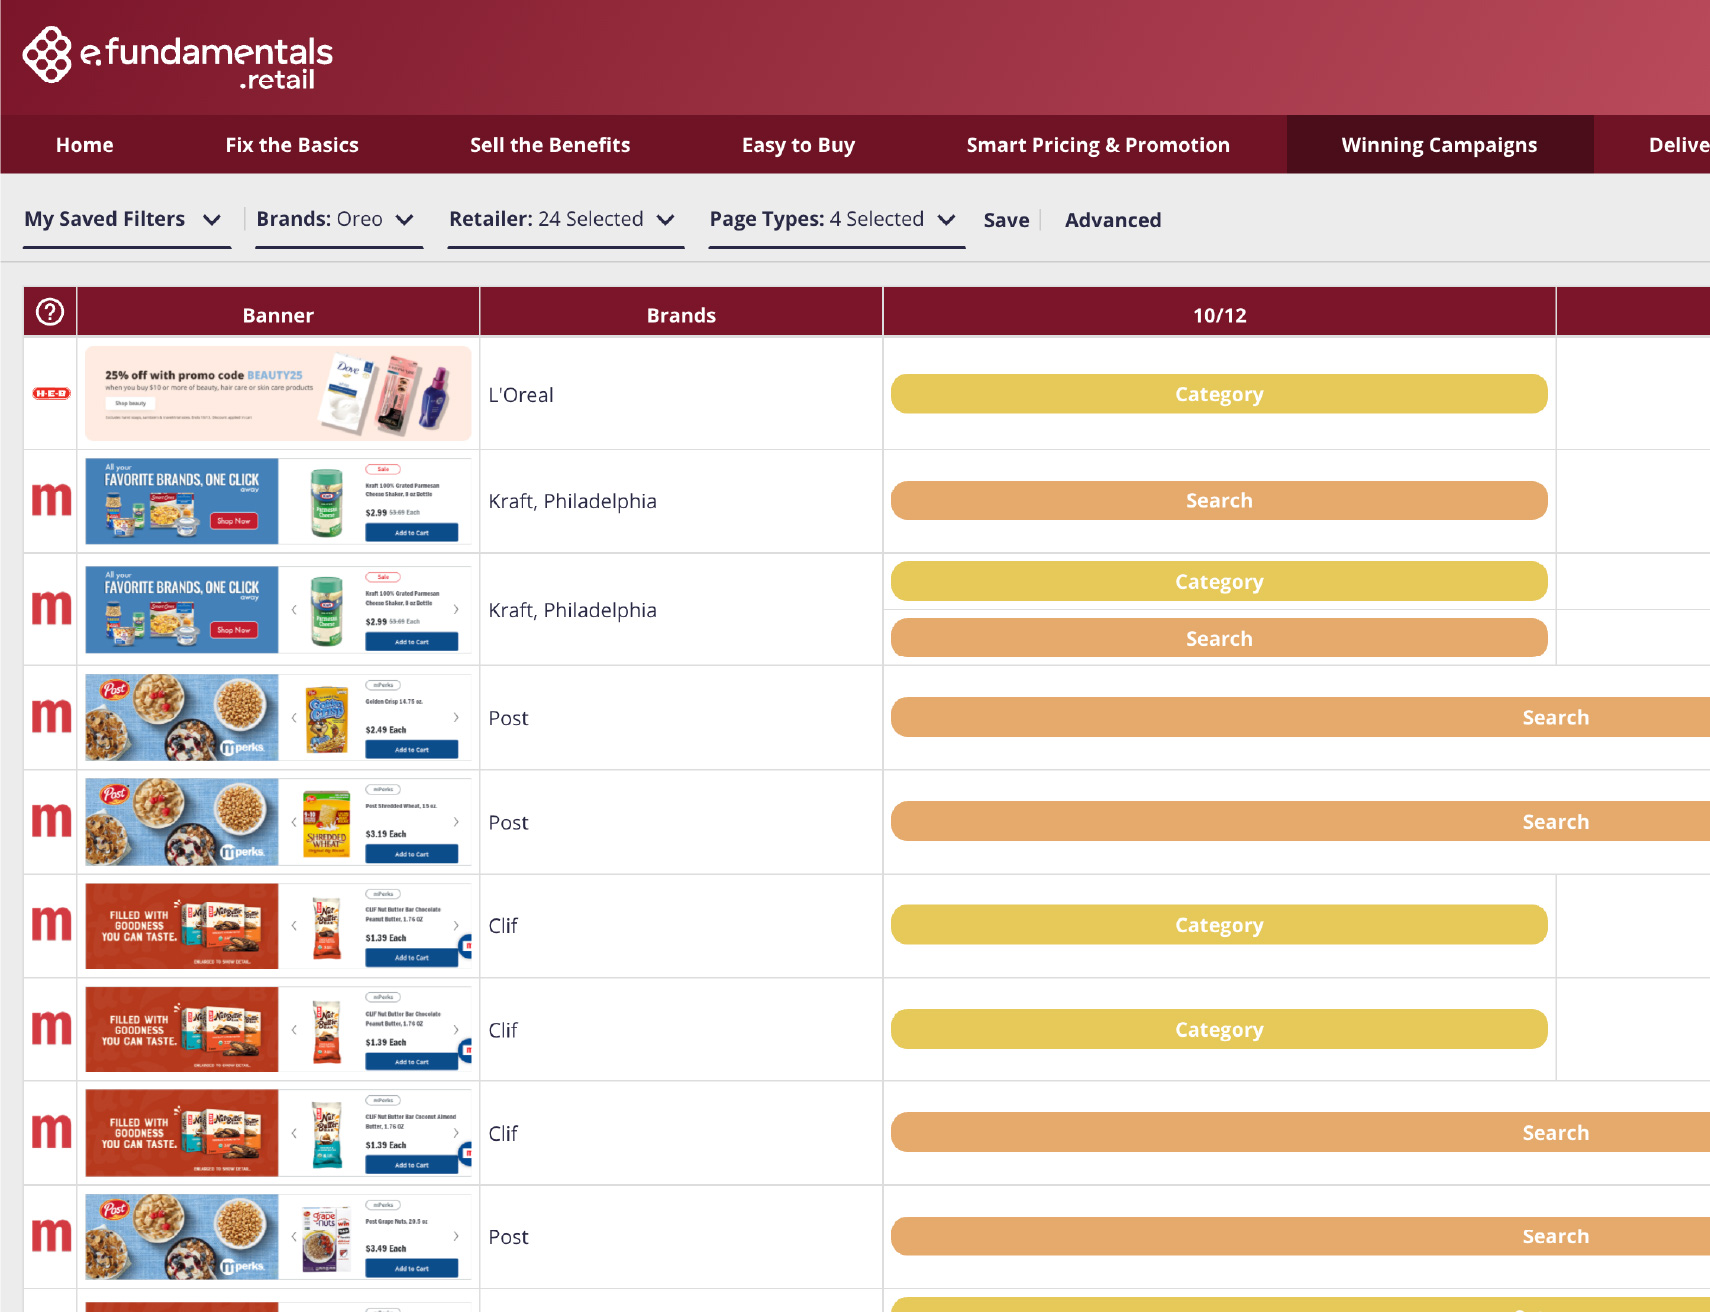Open the Retailer: 24 Selected dropdown
This screenshot has width=1710, height=1312.
click(565, 220)
